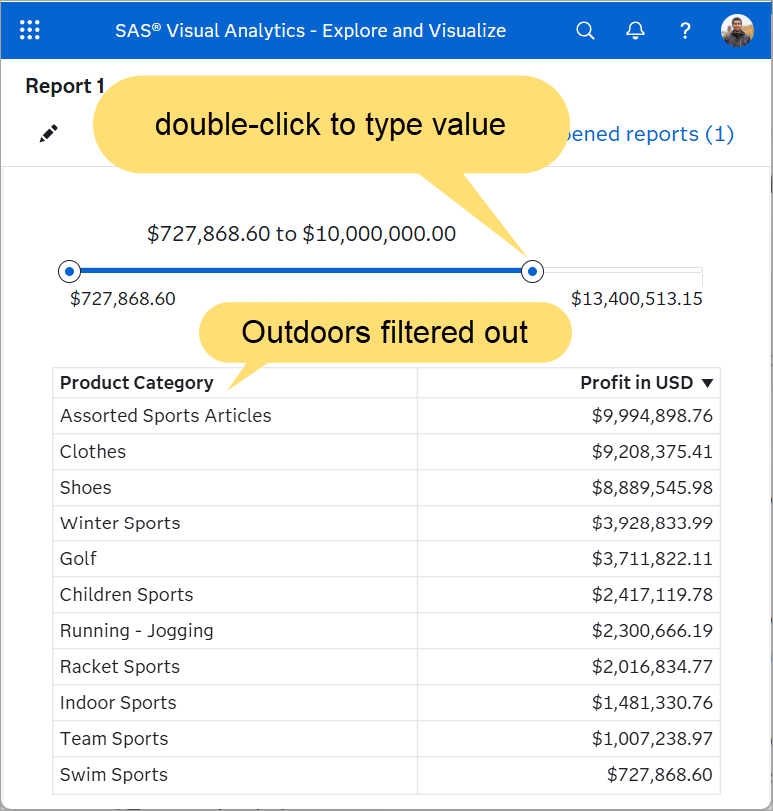This screenshot has height=811, width=773.
Task: Click the Profit in USD column header
Action: point(569,383)
